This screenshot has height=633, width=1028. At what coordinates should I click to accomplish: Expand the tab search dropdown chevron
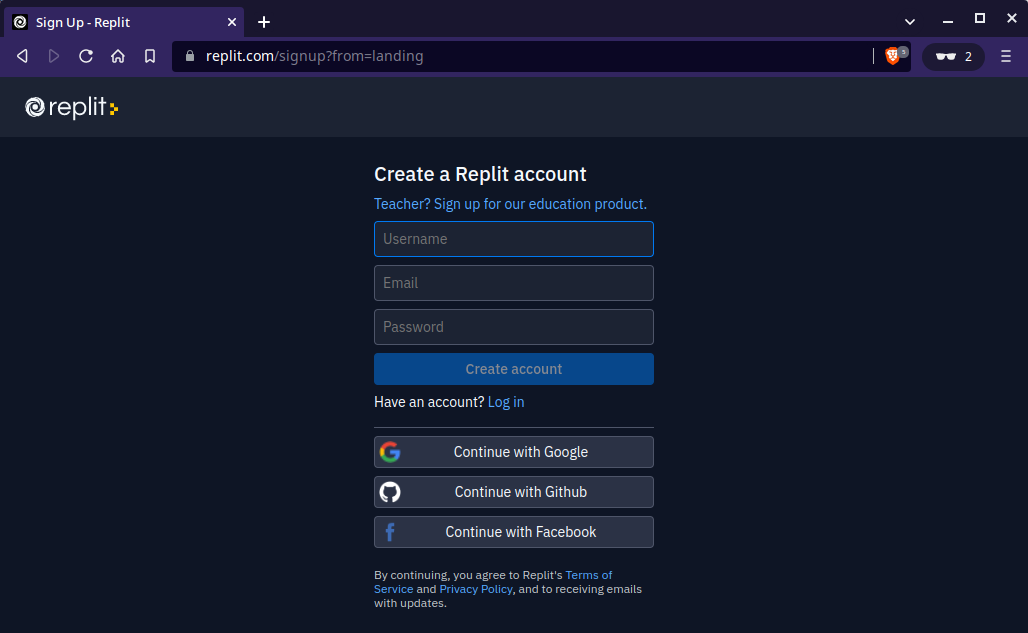coord(910,21)
